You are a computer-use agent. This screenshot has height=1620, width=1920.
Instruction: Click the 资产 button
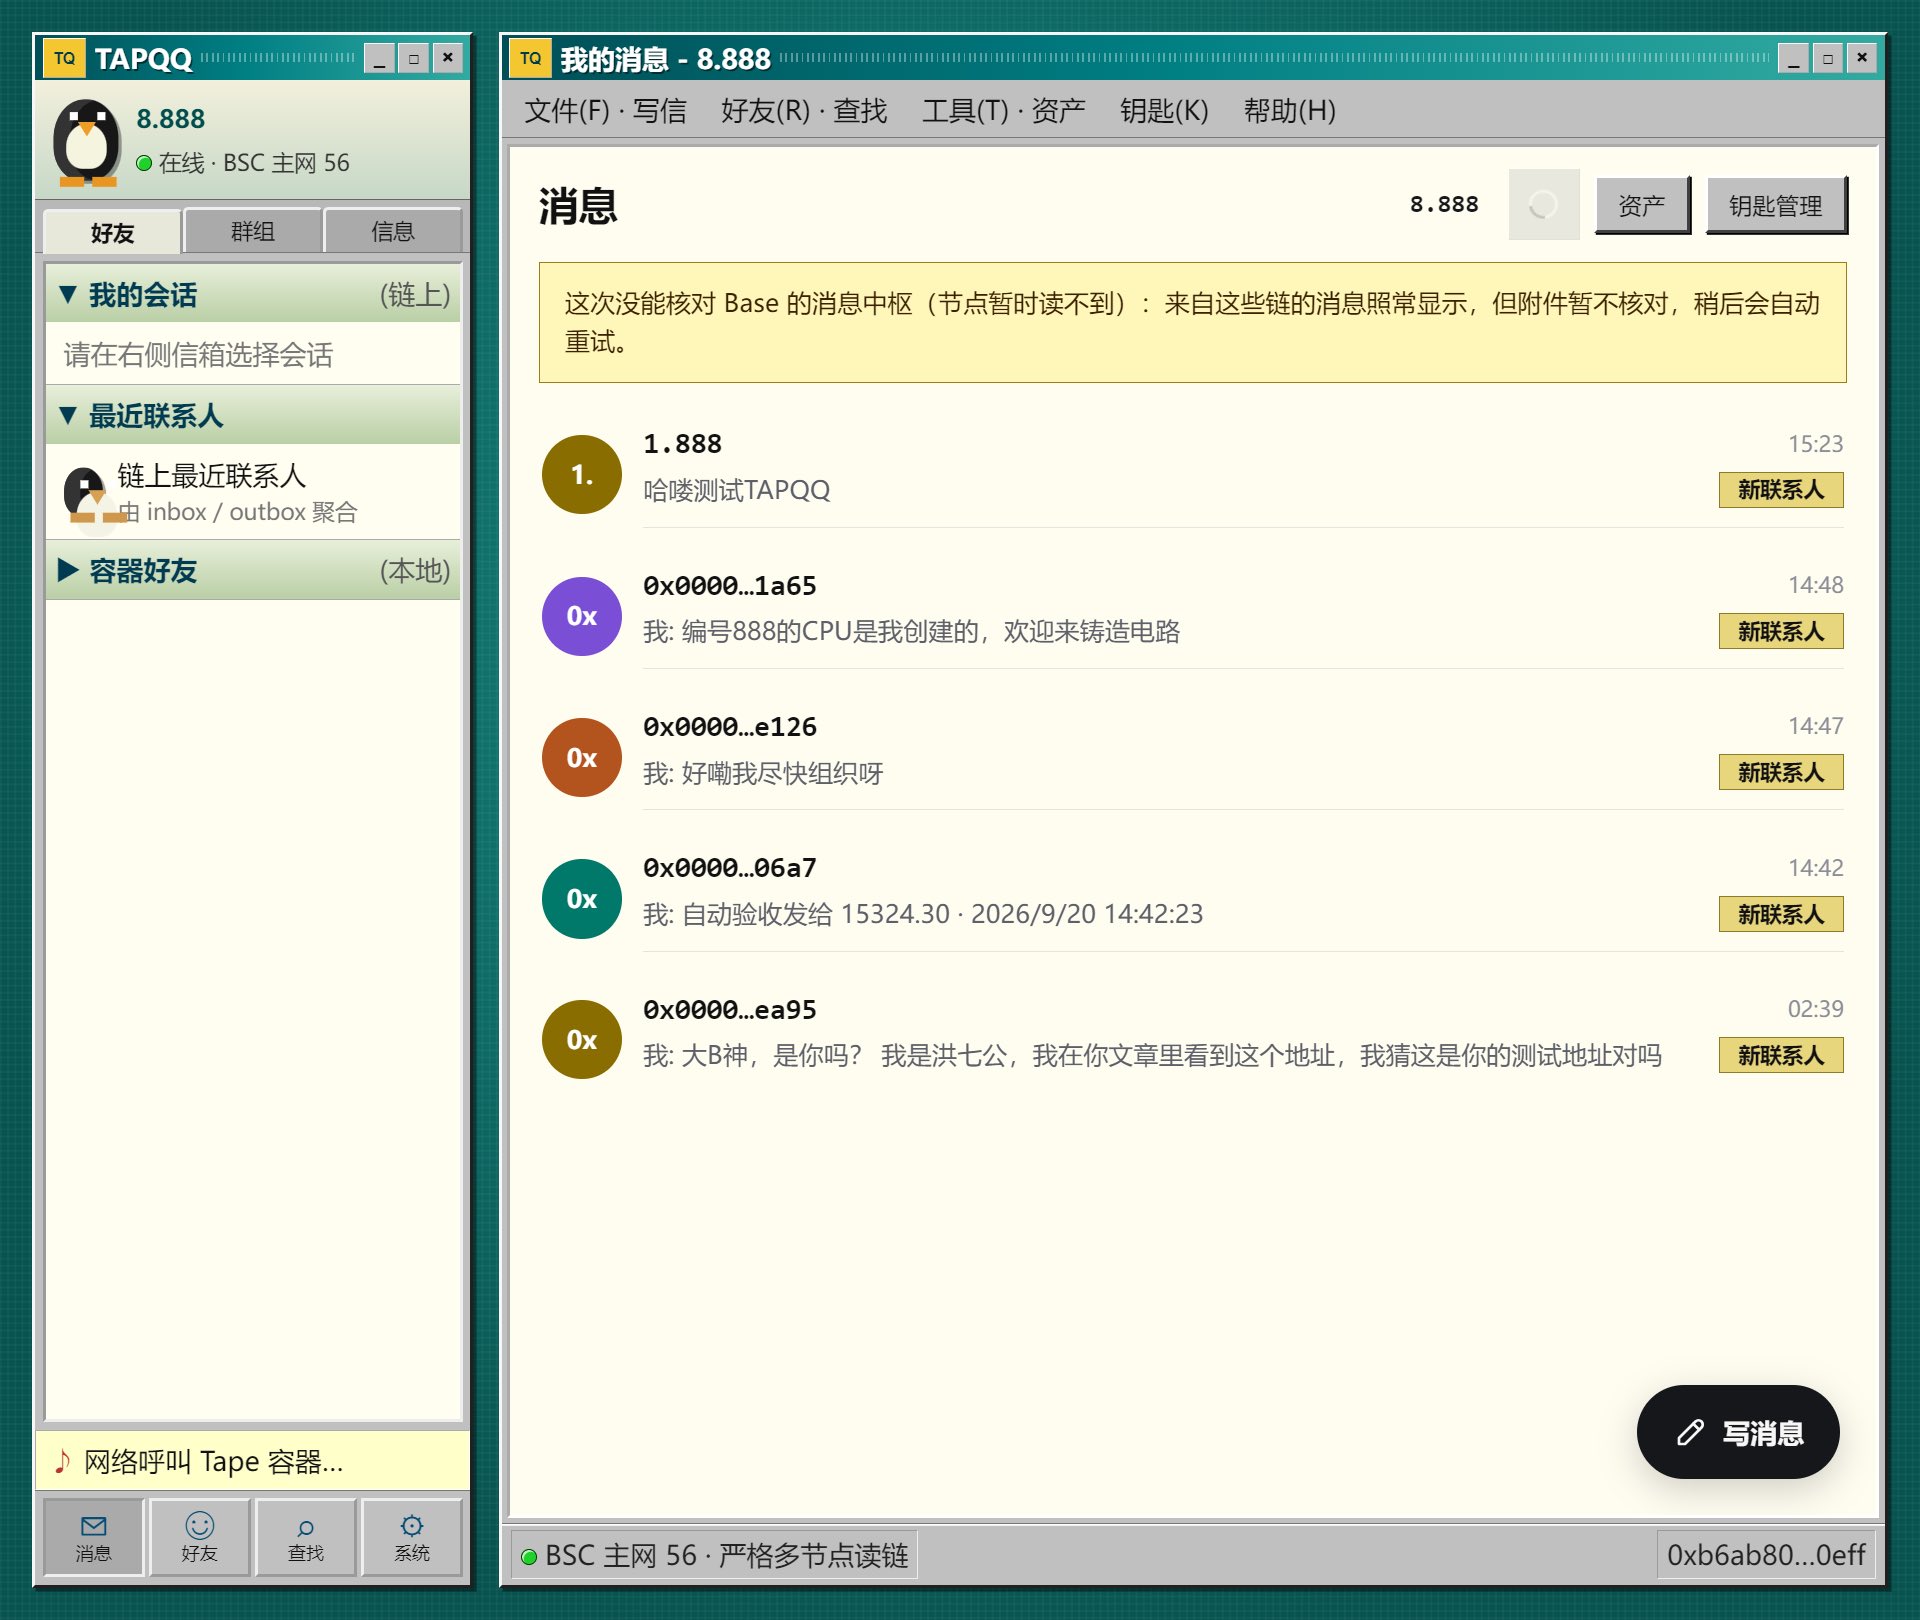coord(1642,205)
